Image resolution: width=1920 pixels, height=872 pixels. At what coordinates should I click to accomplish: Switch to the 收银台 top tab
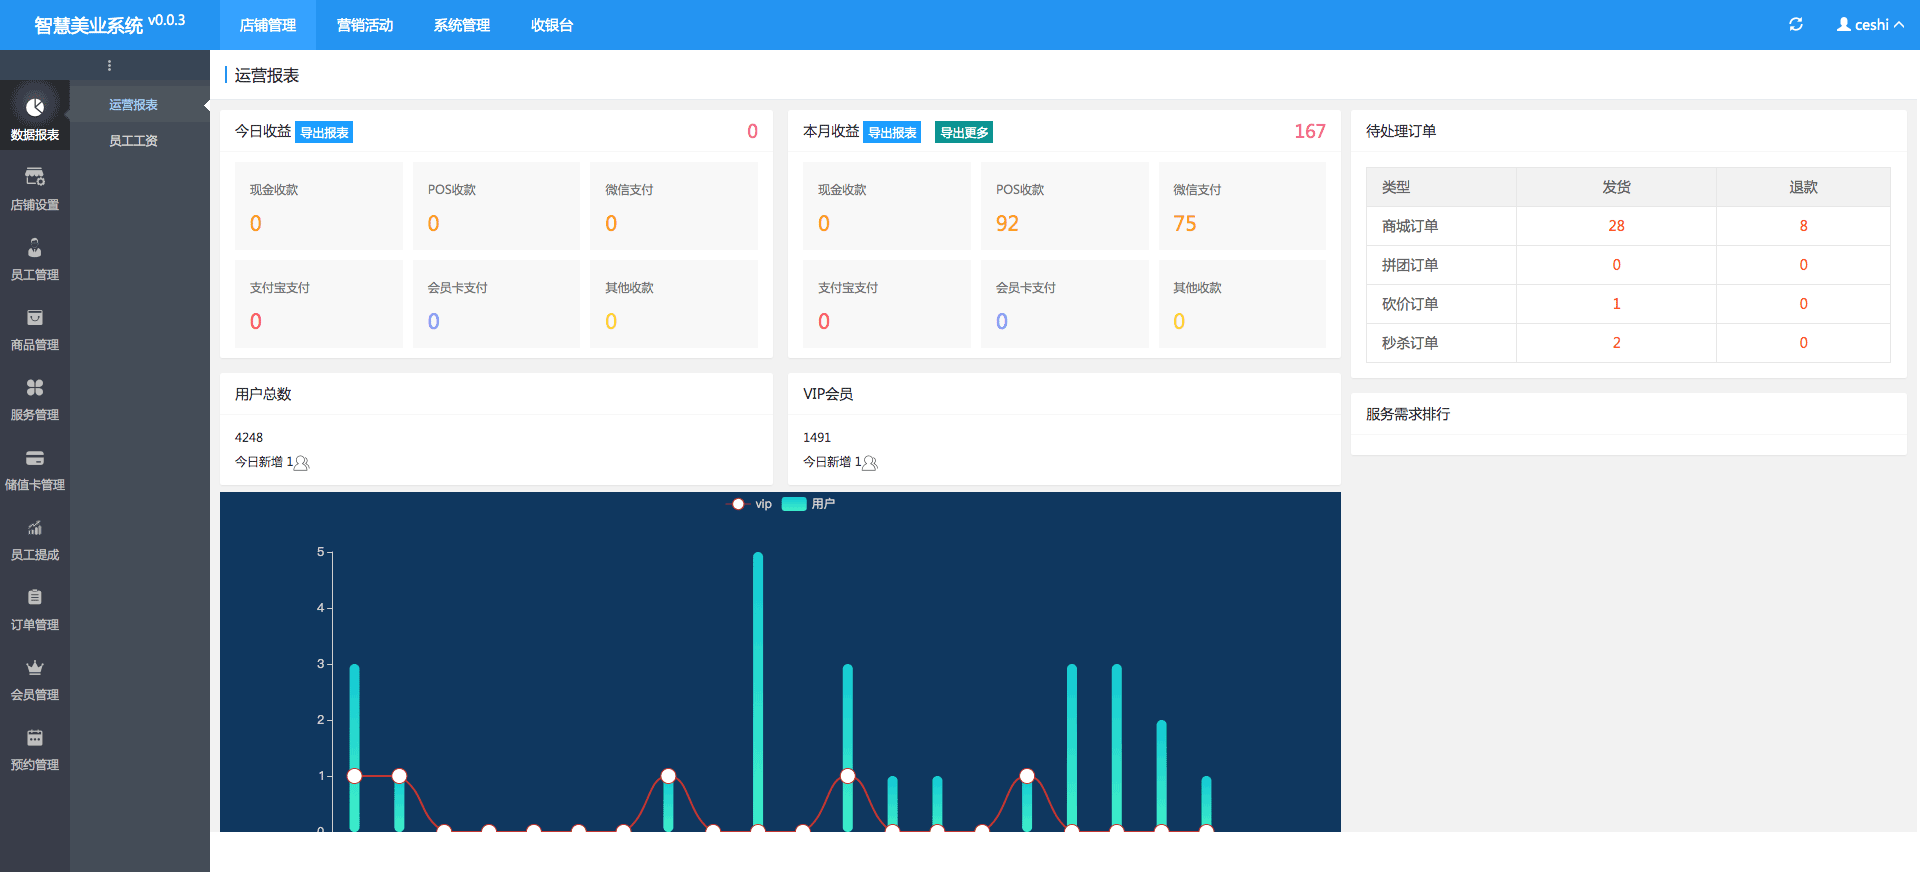552,25
